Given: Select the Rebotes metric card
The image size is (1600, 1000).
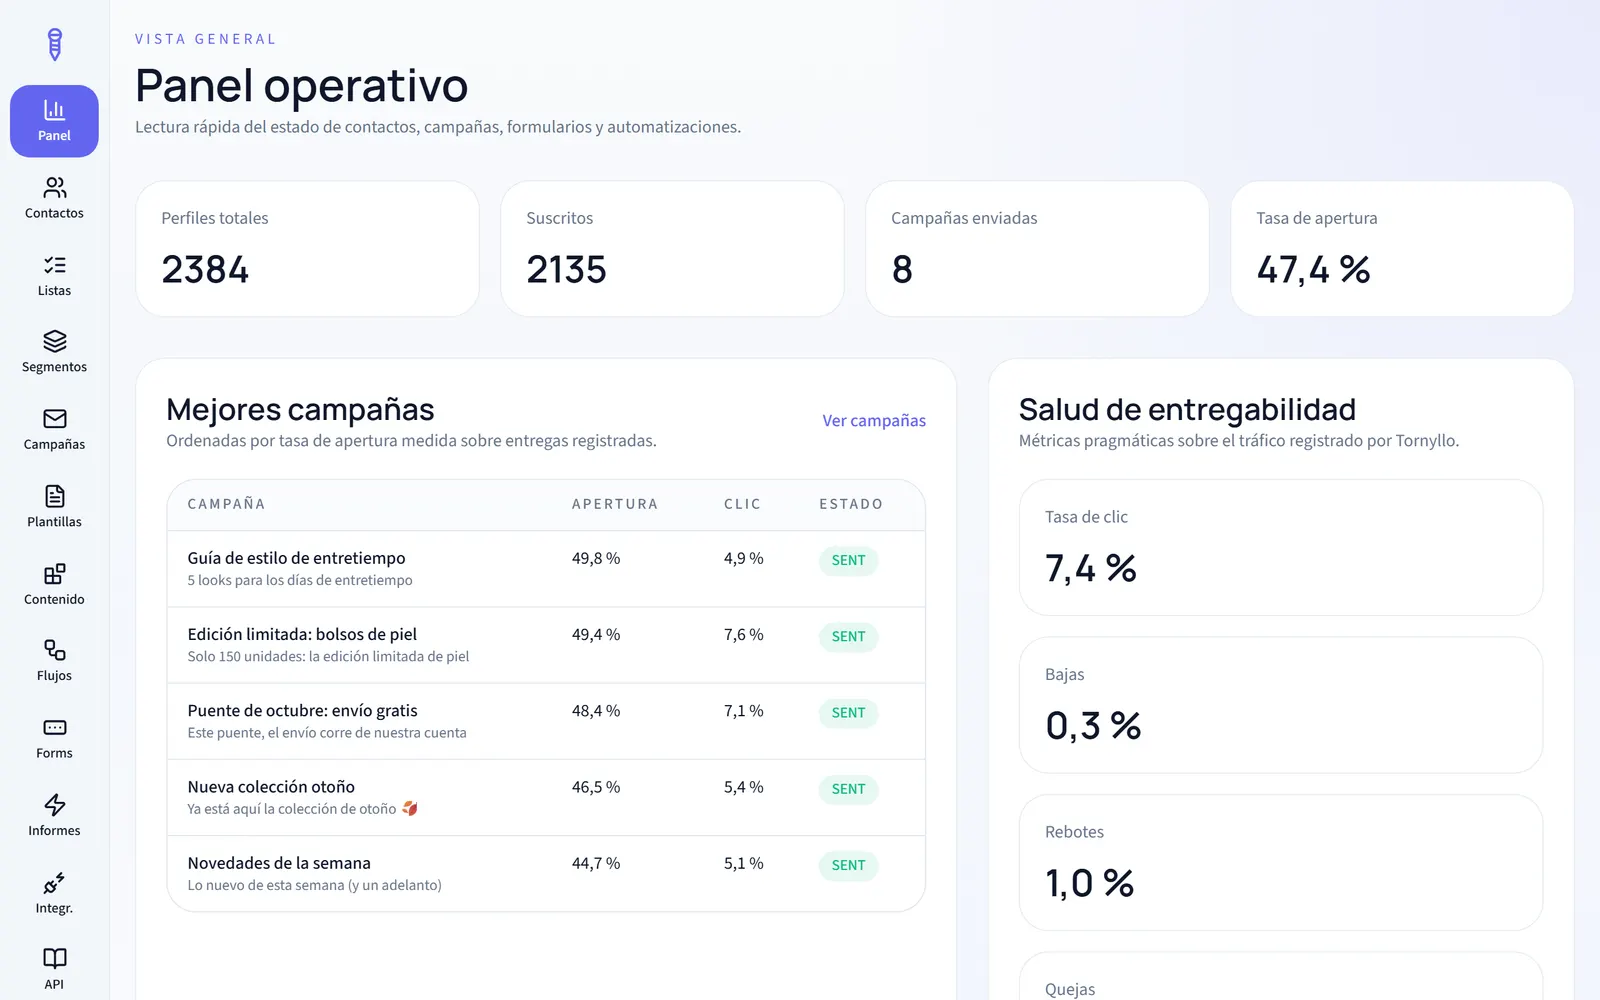Looking at the screenshot, I should click(x=1281, y=863).
